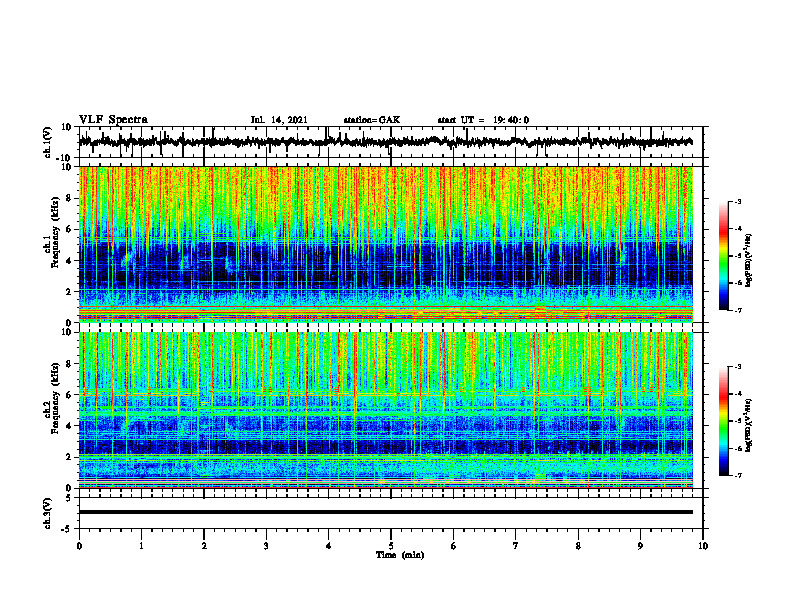Click the log(PSD) label beside ch.2 color scale
The width and height of the screenshot is (792, 612).
coord(748,425)
